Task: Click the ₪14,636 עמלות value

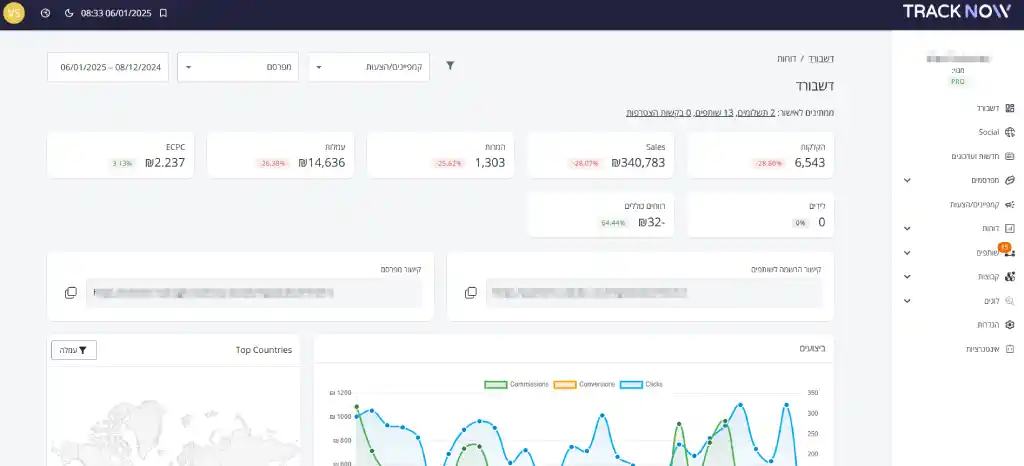Action: tap(321, 163)
